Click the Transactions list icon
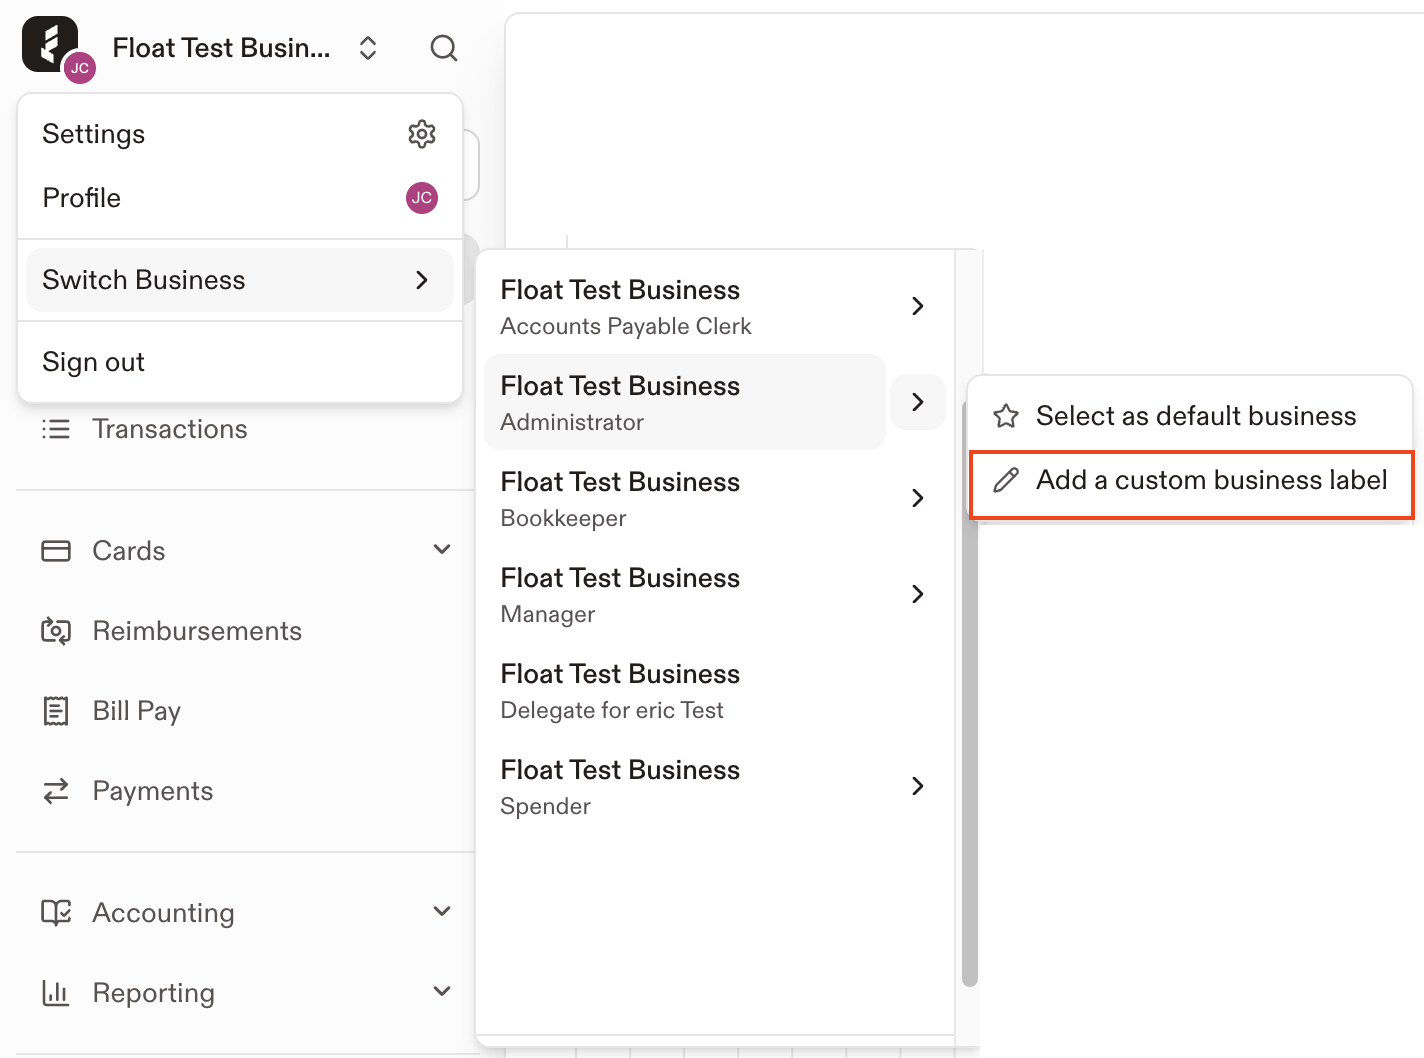The height and width of the screenshot is (1058, 1424). pos(56,429)
